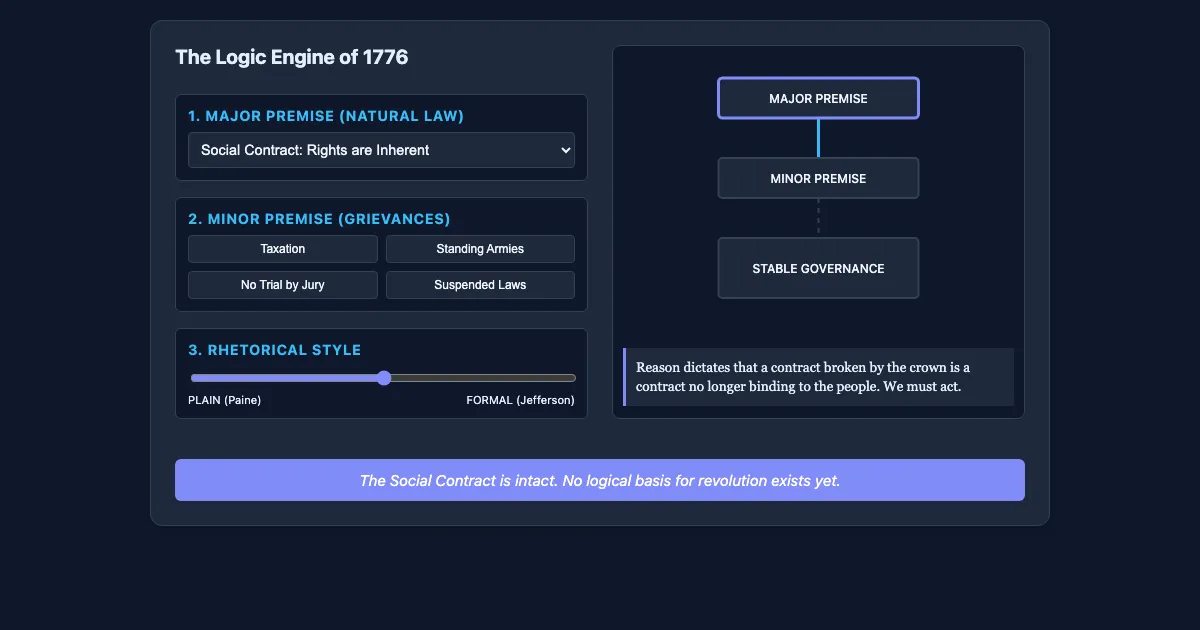Click the rhetorical style slider handle
This screenshot has width=1200, height=630.
click(384, 378)
